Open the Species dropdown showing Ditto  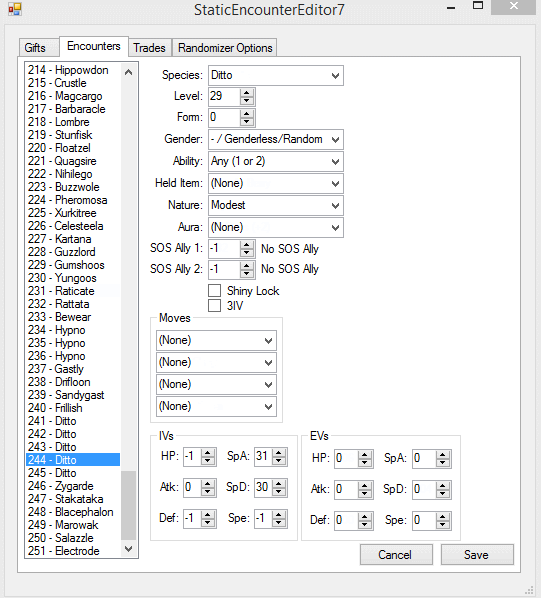coord(276,76)
